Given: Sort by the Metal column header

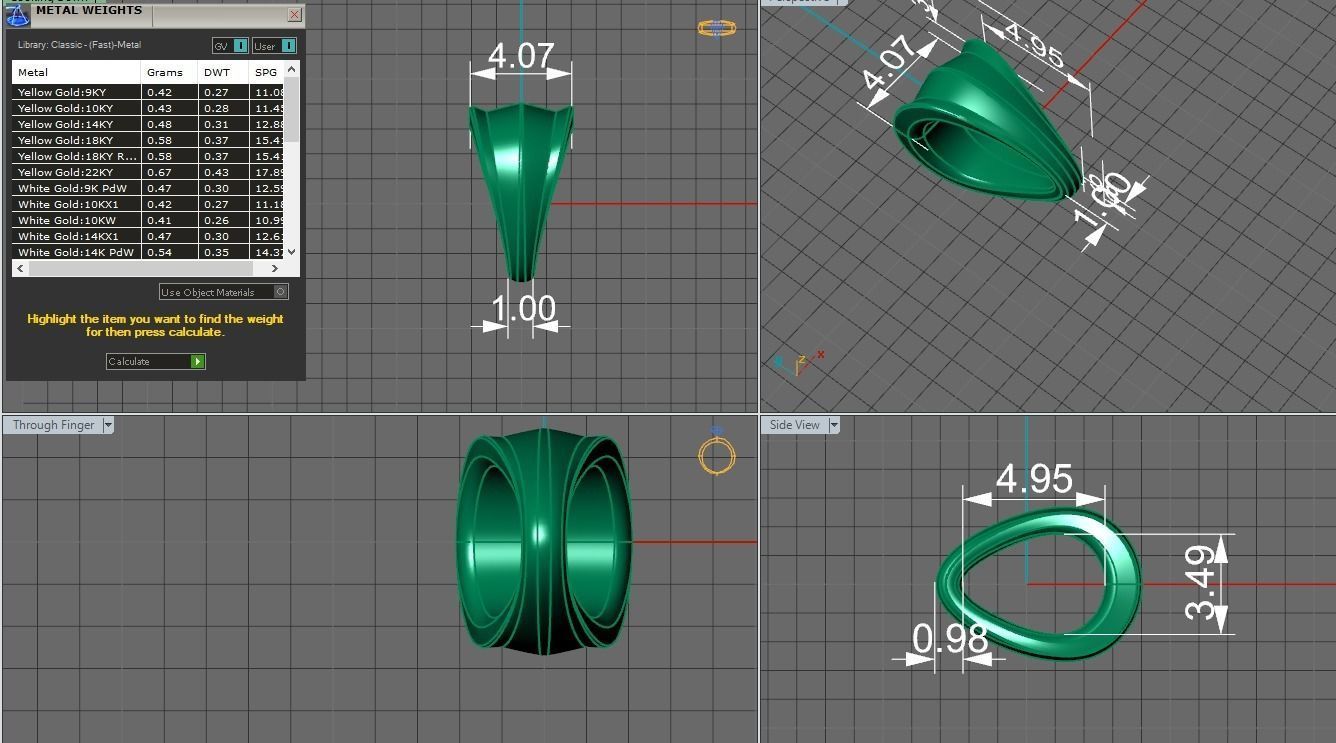Looking at the screenshot, I should click(x=76, y=72).
